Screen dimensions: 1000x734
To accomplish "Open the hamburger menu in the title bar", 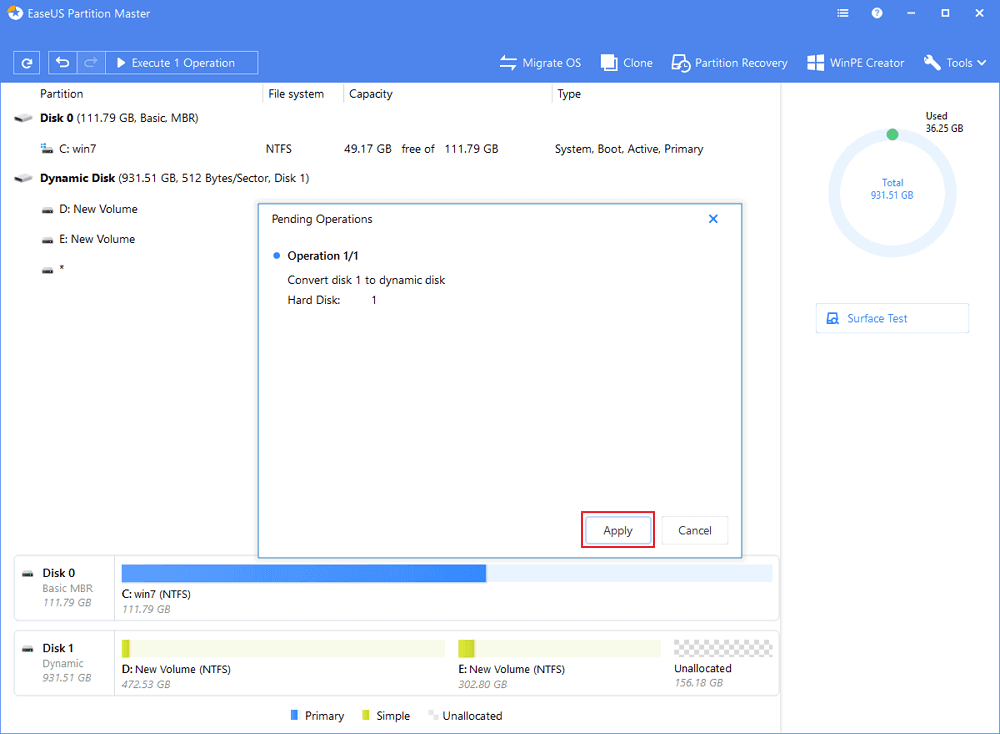I will pos(842,13).
